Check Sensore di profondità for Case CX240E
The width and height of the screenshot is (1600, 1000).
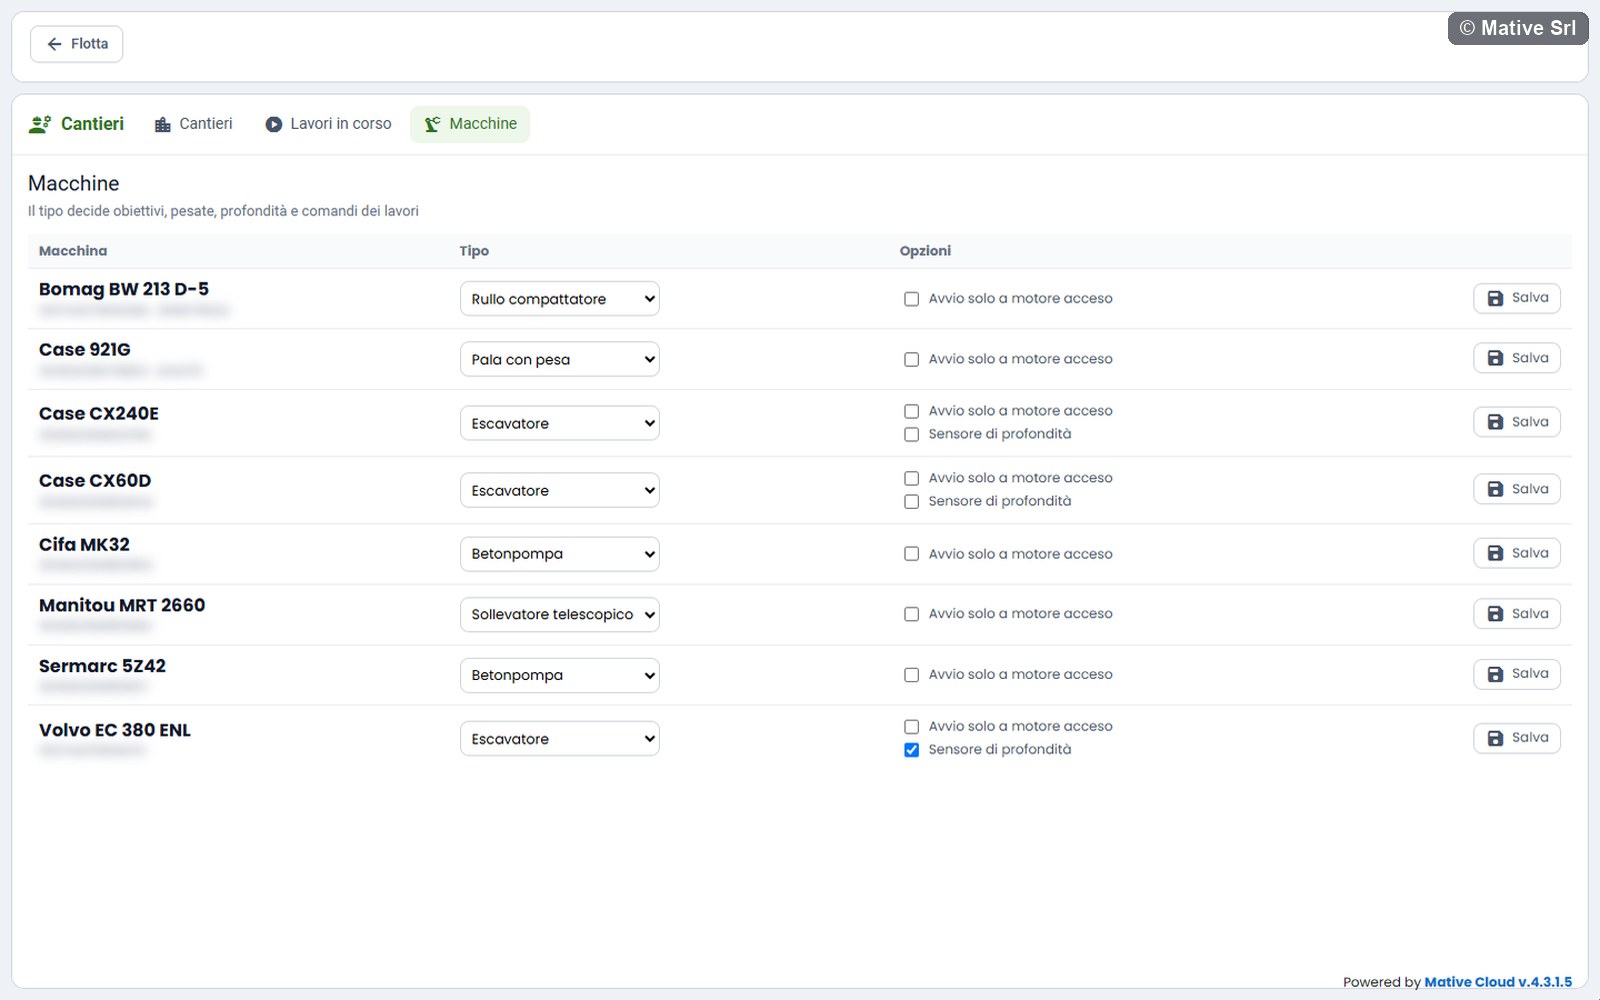911,434
